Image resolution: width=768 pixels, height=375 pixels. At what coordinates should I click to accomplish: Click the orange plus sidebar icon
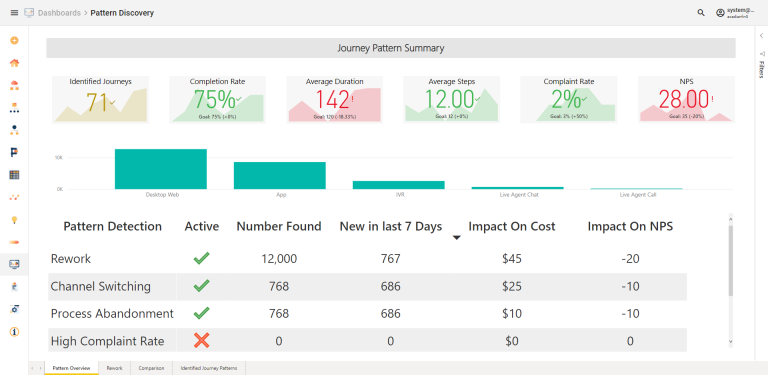point(14,41)
